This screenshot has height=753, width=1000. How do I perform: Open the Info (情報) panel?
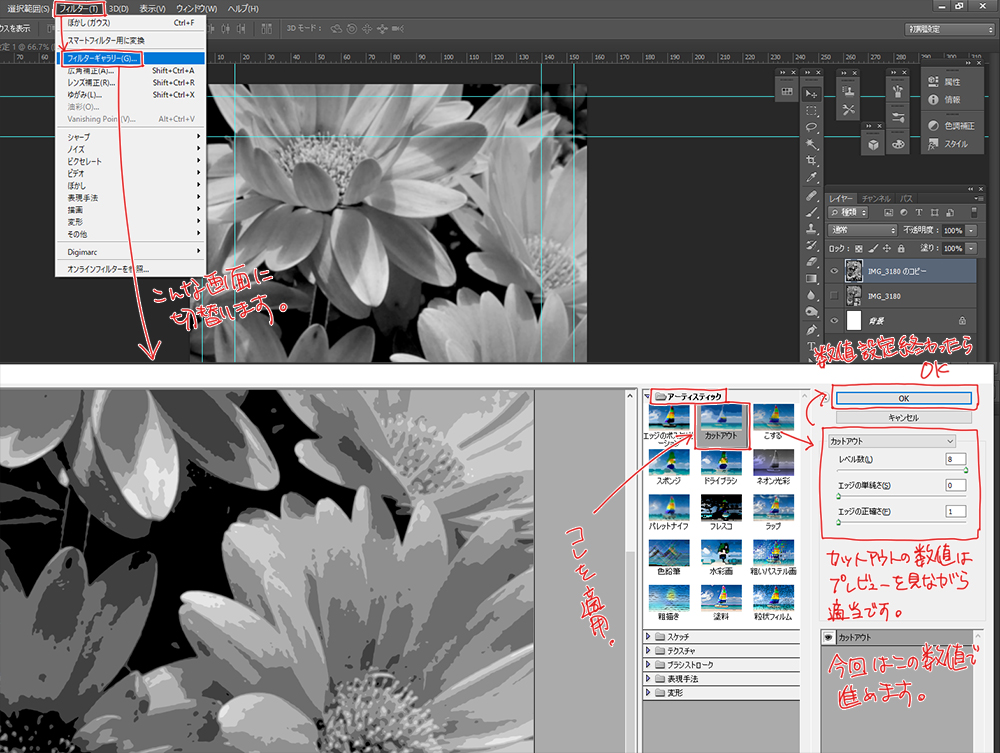coord(944,99)
